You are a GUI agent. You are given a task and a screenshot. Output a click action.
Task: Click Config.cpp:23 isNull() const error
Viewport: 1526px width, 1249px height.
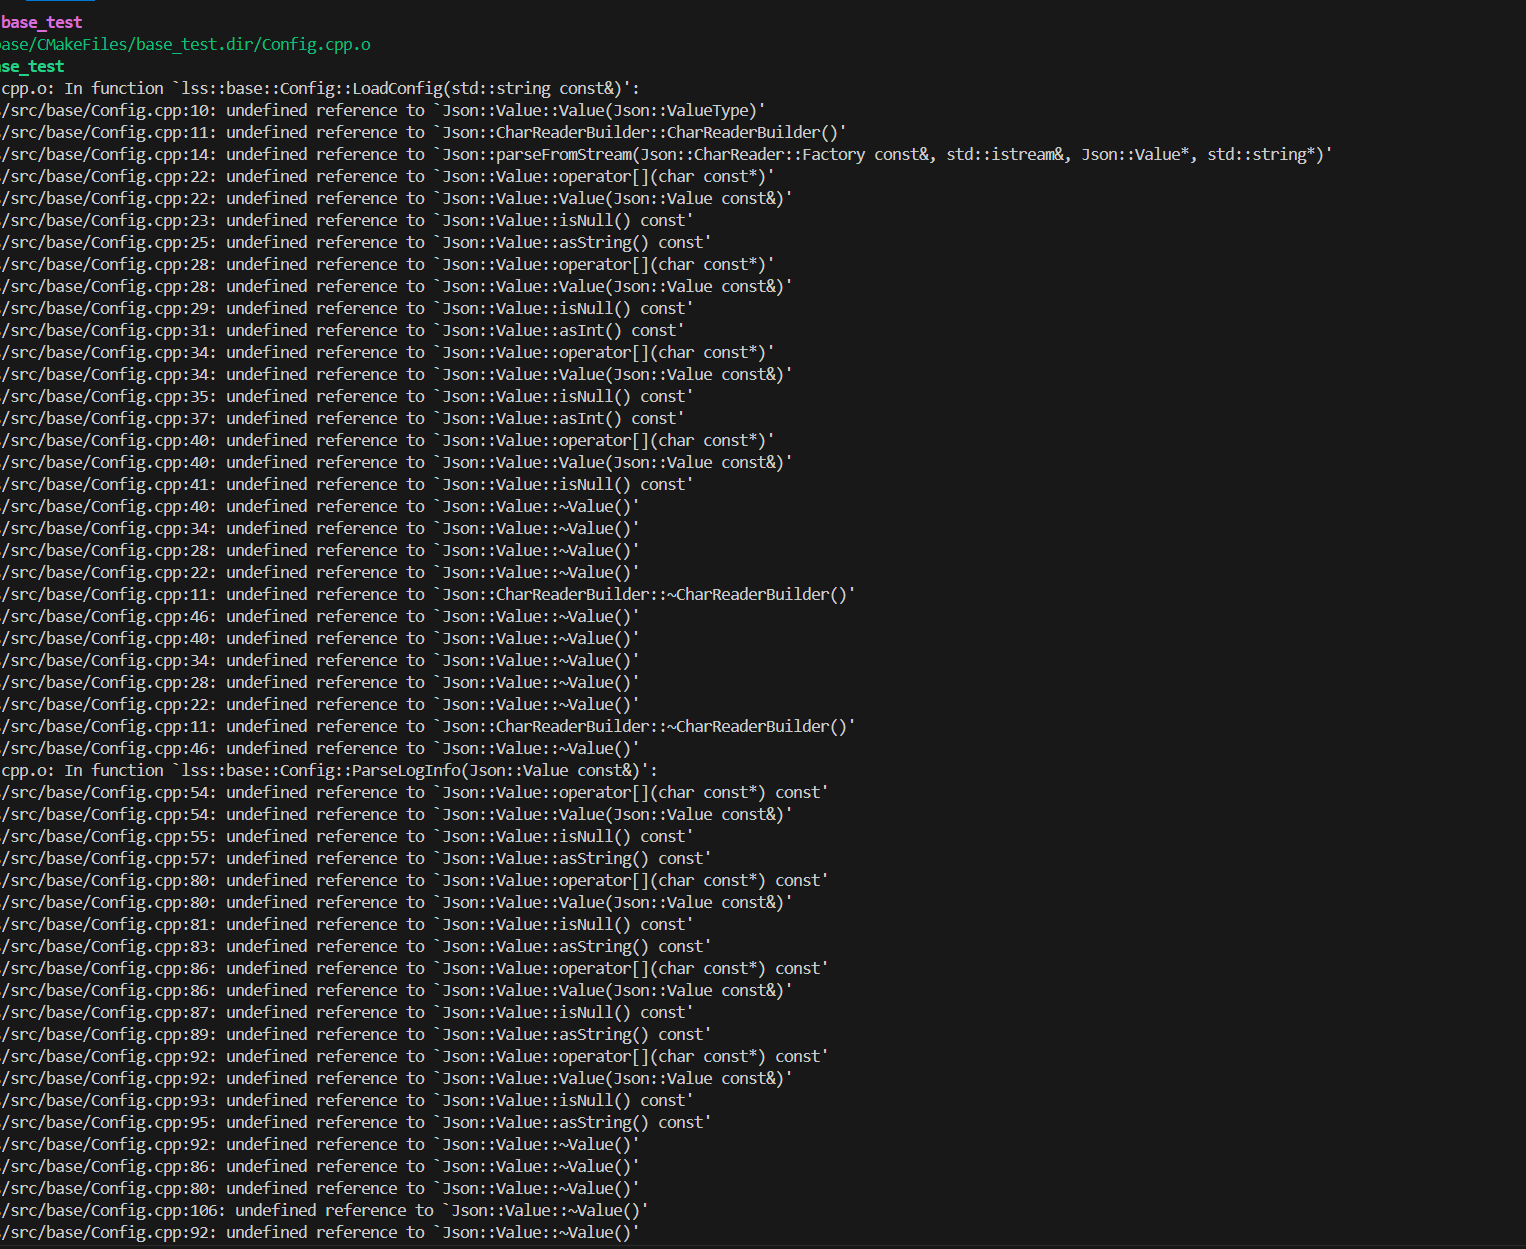click(x=347, y=220)
